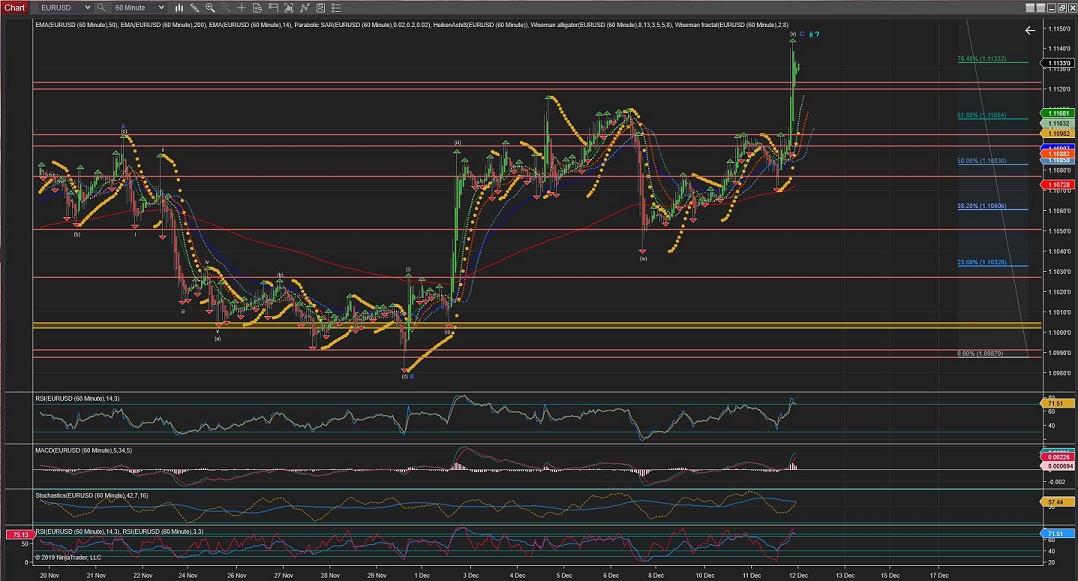1078x581 pixels.
Task: Activate the zoom in magnifier
Action: [x=210, y=8]
